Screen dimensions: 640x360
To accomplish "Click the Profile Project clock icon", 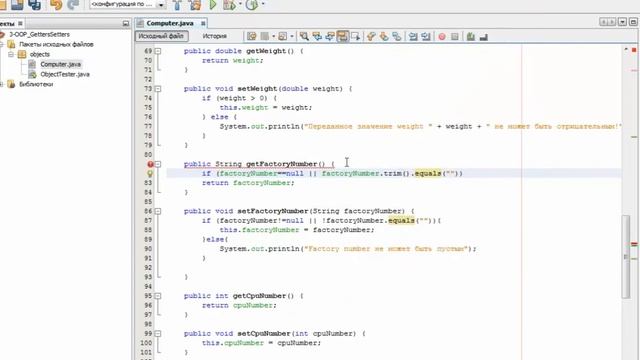I will click(252, 5).
